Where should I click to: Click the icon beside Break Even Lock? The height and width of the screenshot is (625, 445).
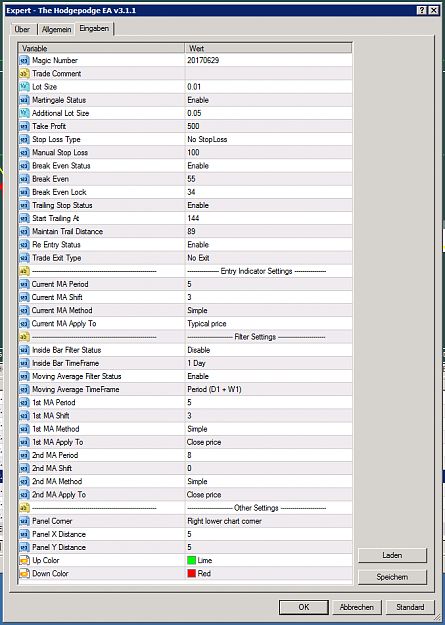24,192
